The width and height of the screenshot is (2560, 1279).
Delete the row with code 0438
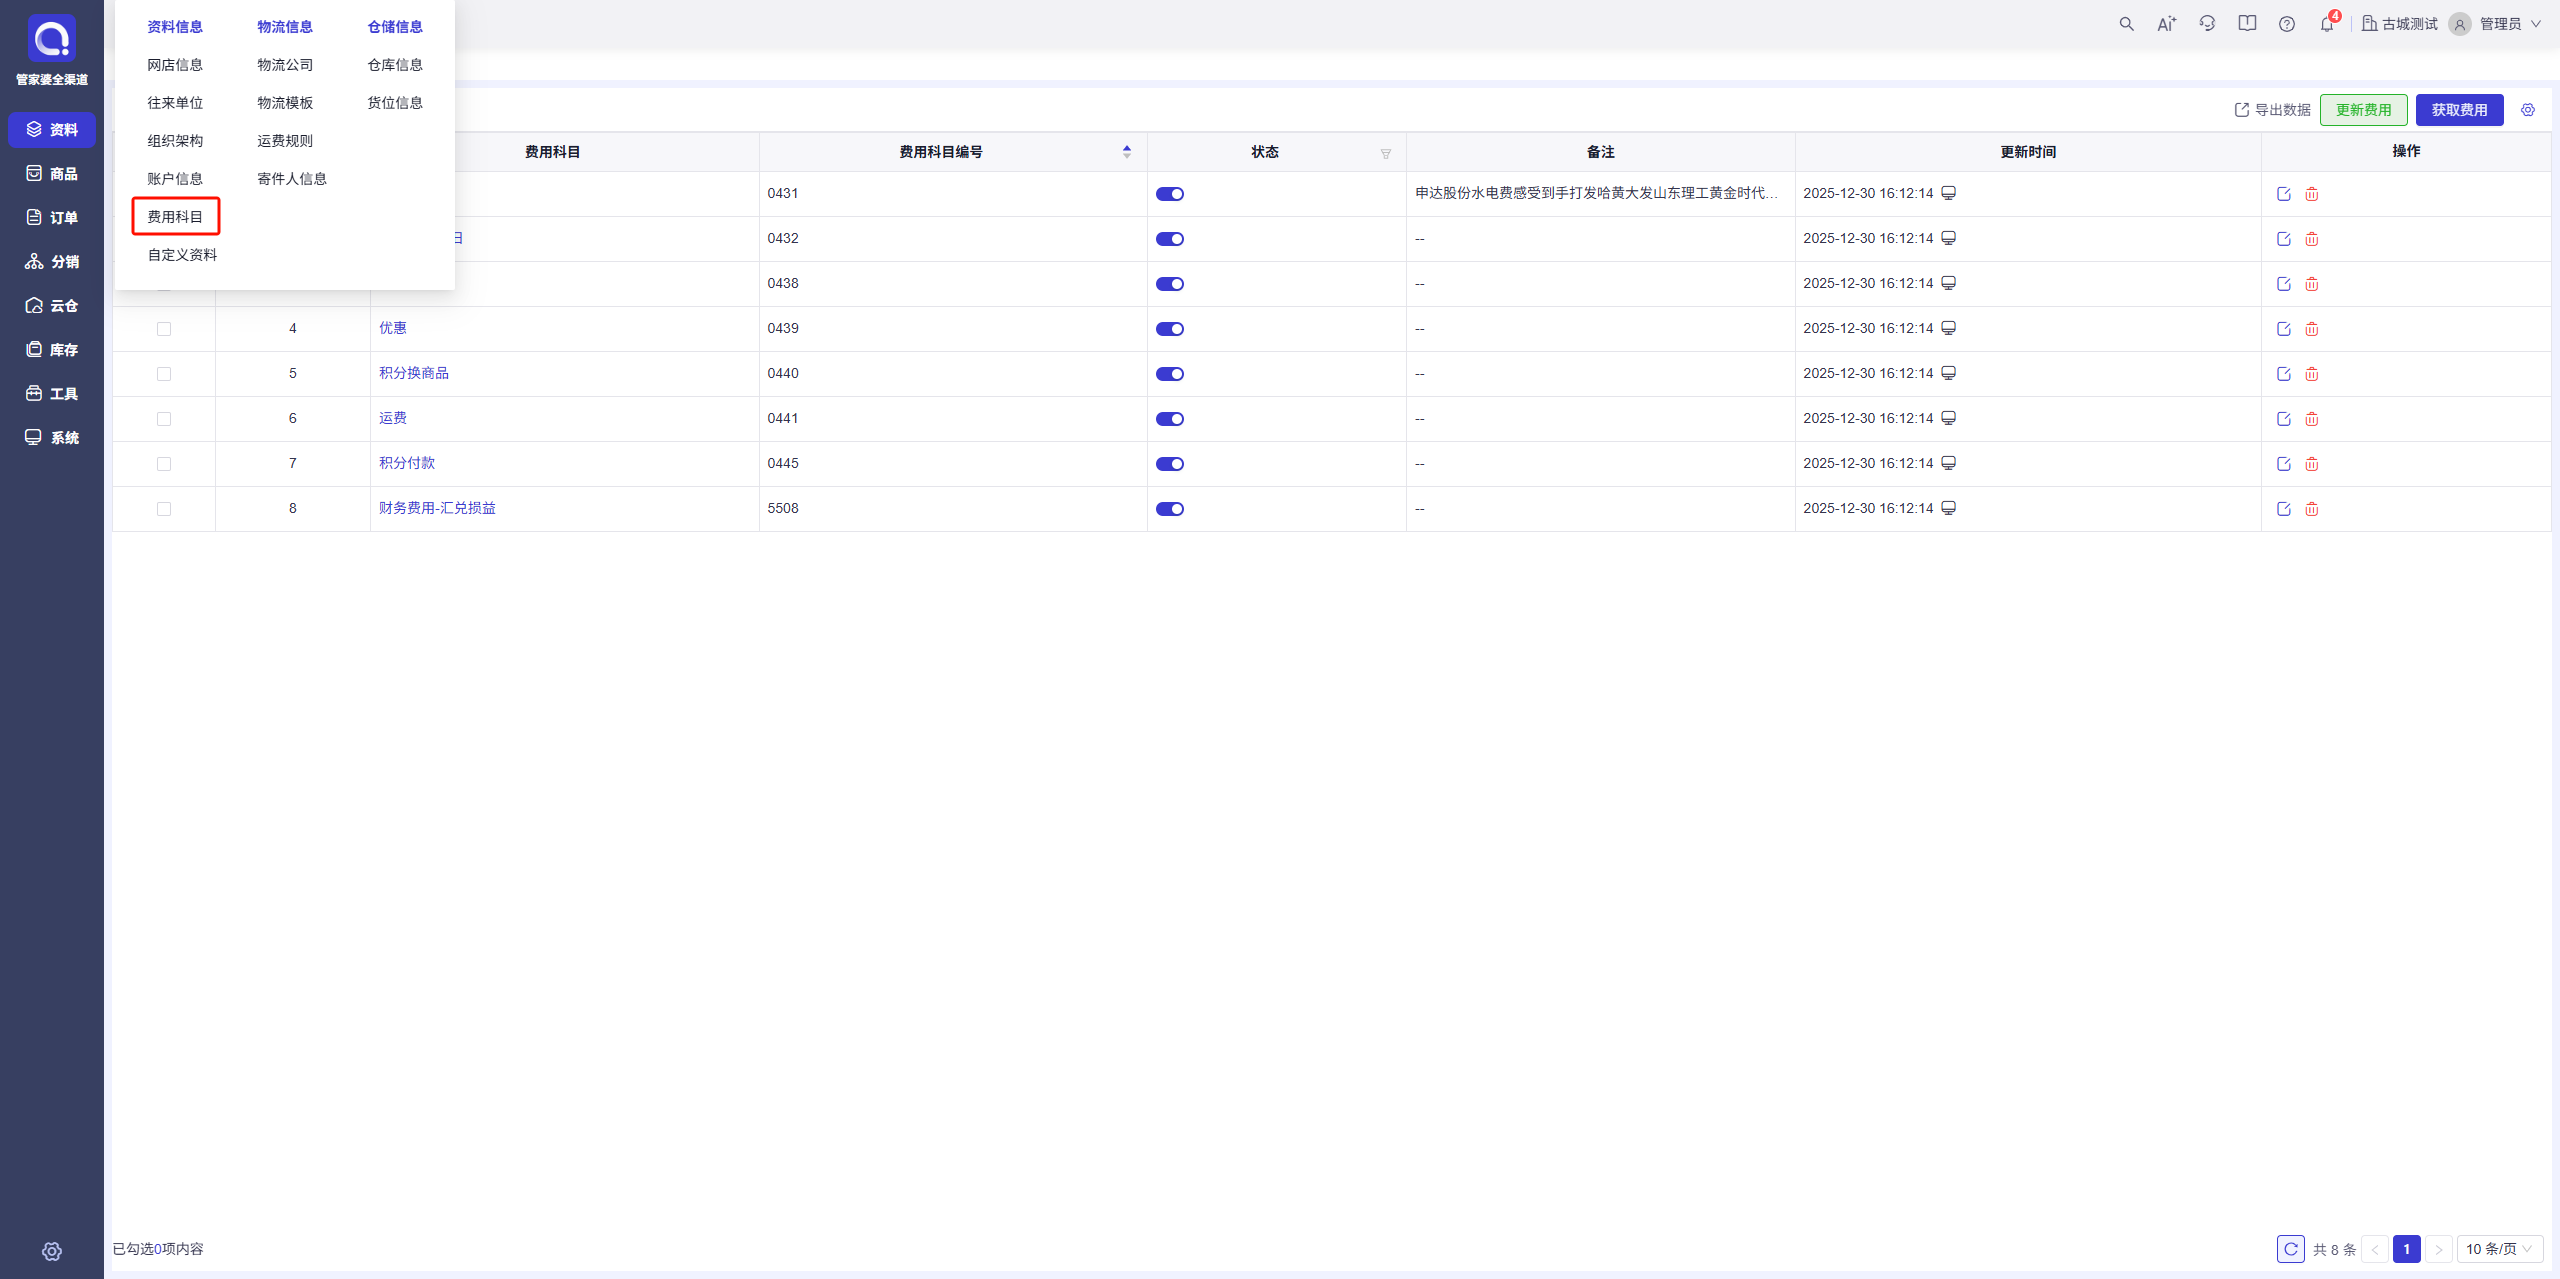(2312, 284)
